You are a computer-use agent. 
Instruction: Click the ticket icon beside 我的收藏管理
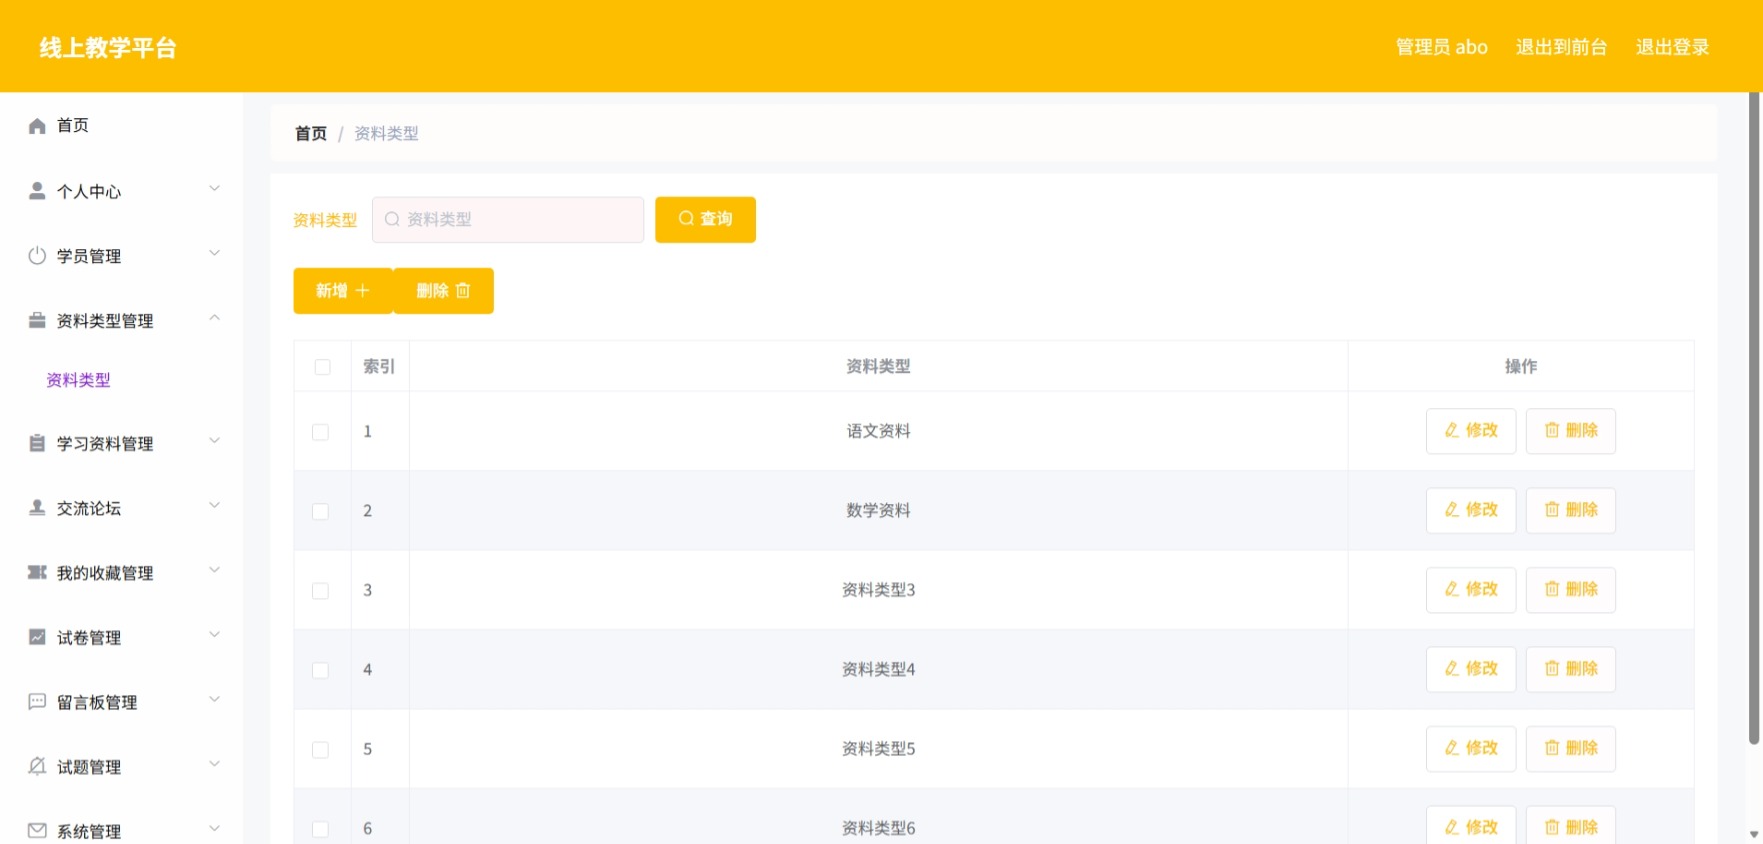pos(37,572)
